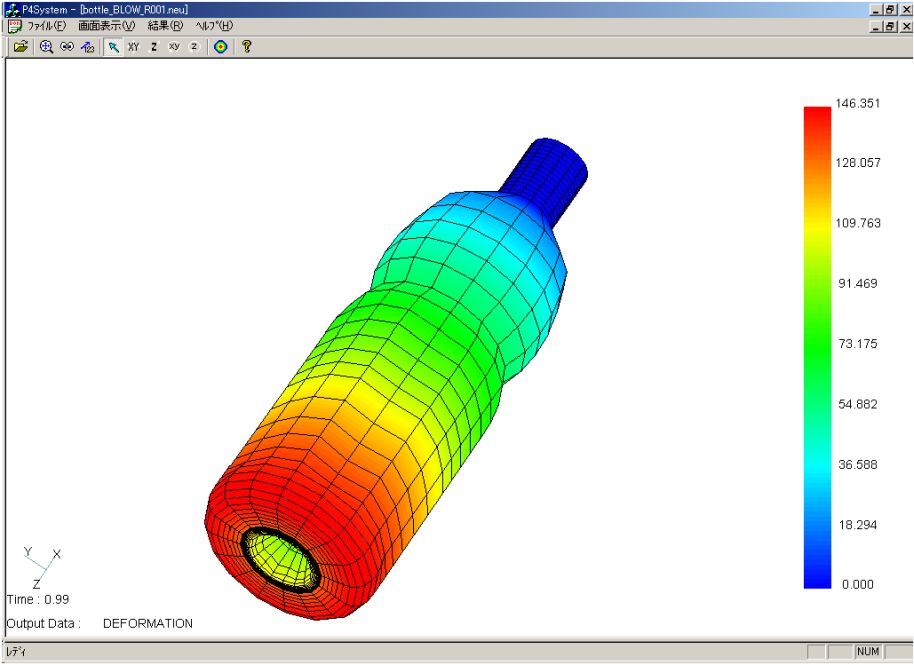Image resolution: width=914 pixels, height=665 pixels.
Task: Click the P4System title bar icon
Action: pos(12,10)
